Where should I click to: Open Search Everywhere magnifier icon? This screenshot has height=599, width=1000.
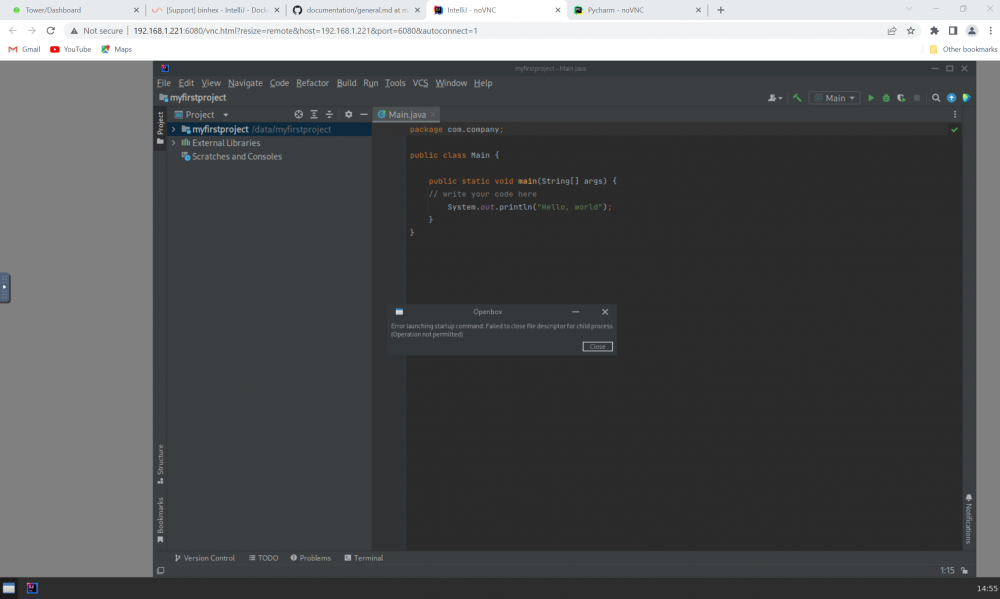coord(936,98)
